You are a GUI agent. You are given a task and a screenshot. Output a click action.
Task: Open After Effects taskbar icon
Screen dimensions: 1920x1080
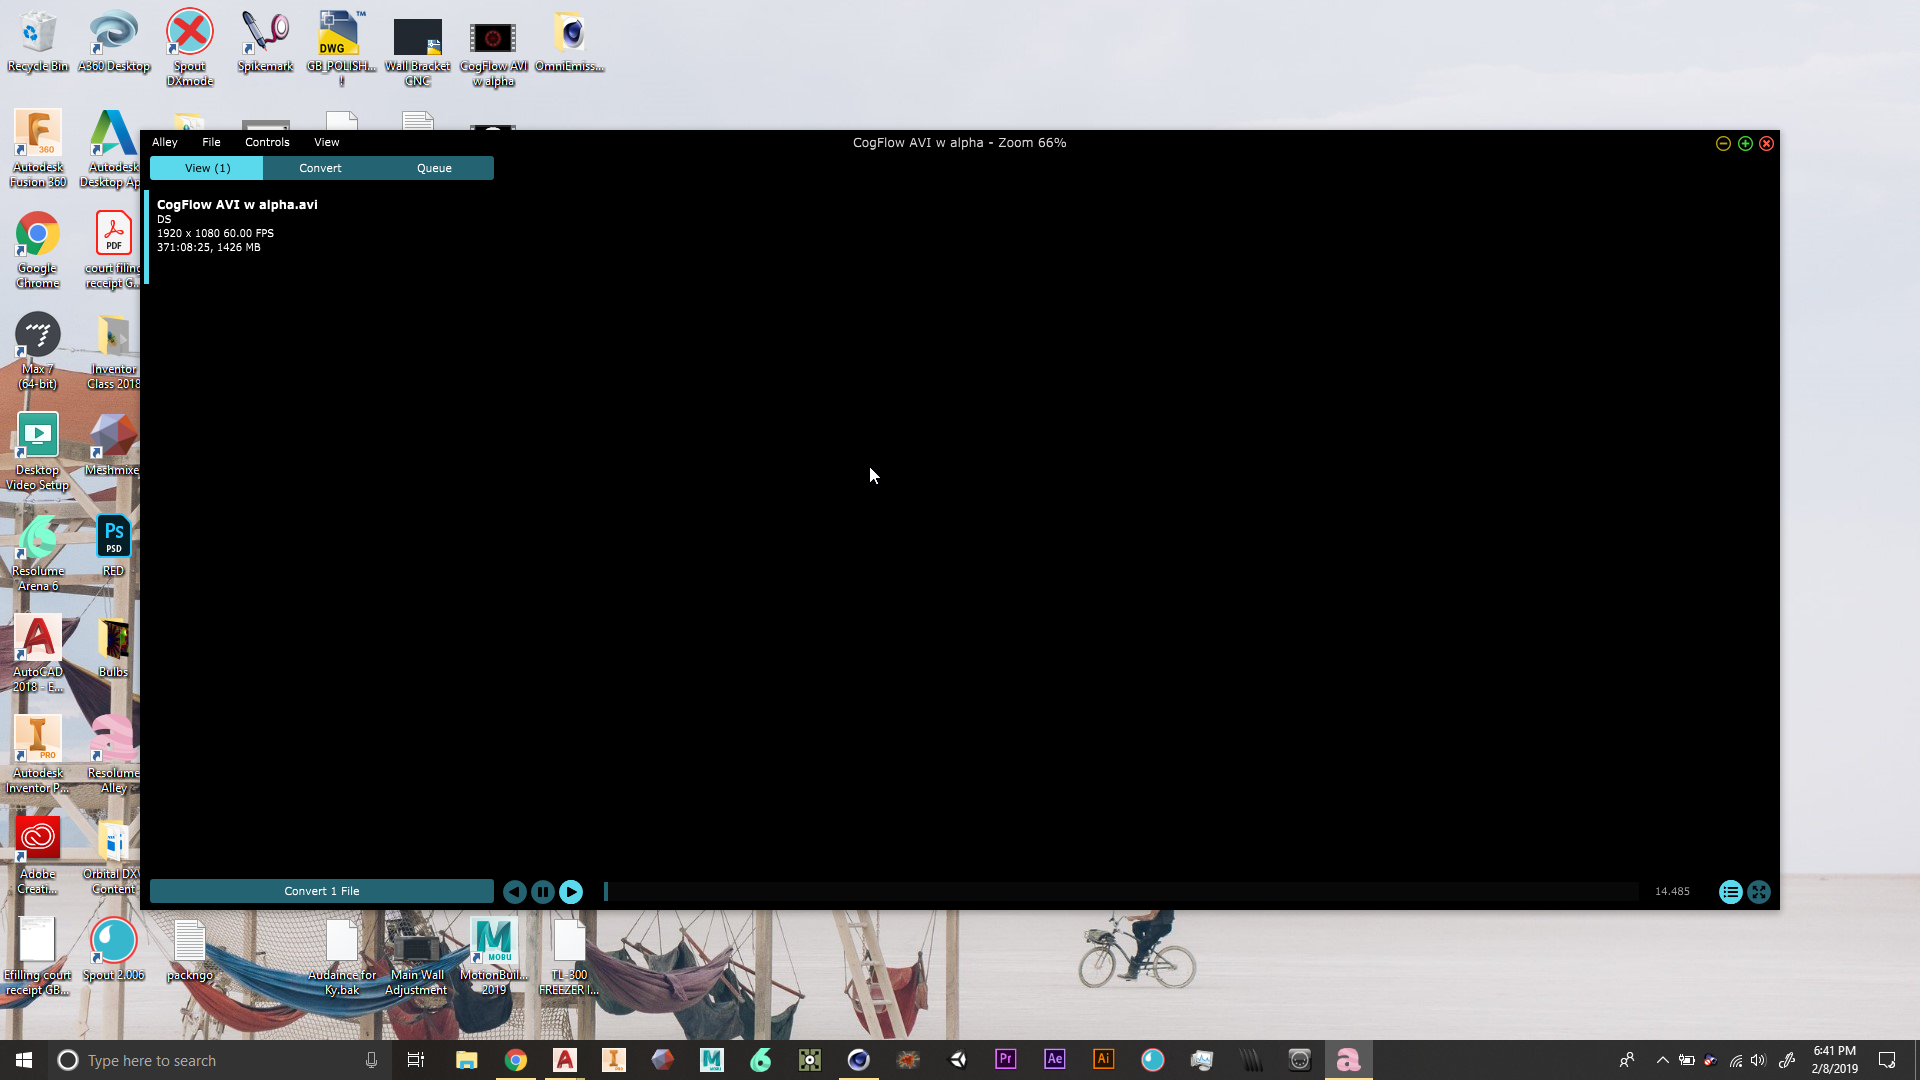coord(1054,1059)
